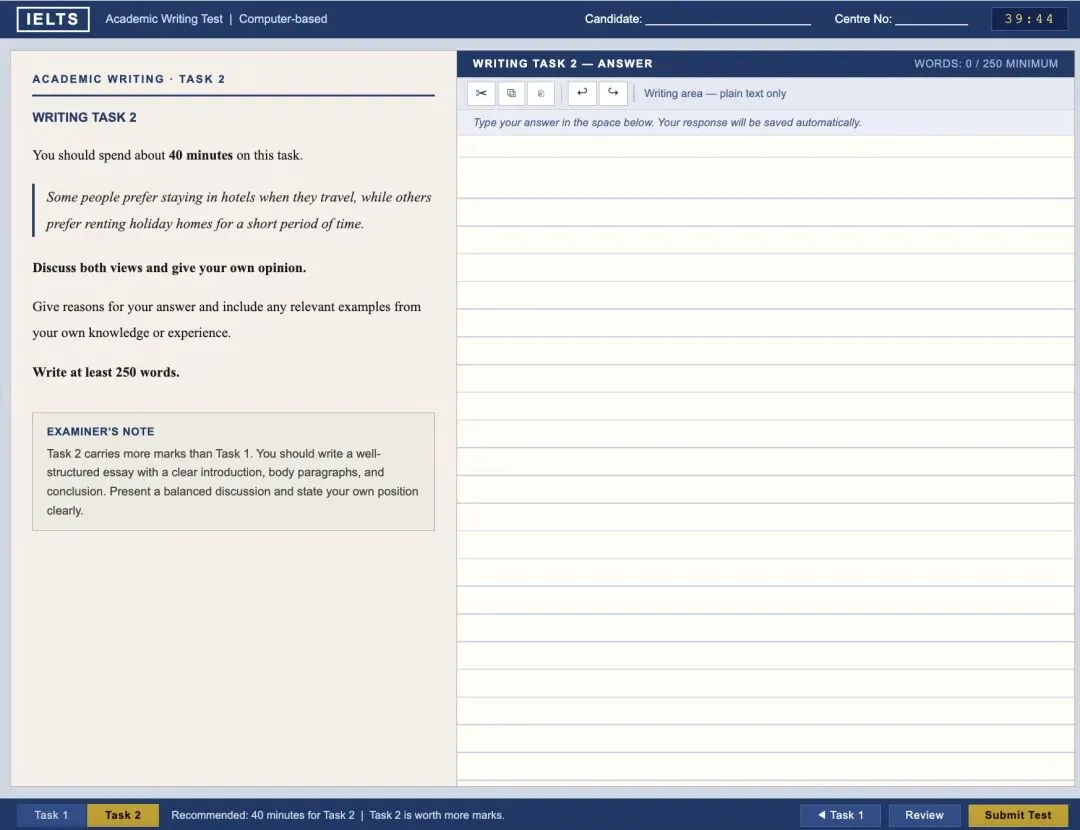Click 'Type your answer in the space below' hint

coord(667,123)
